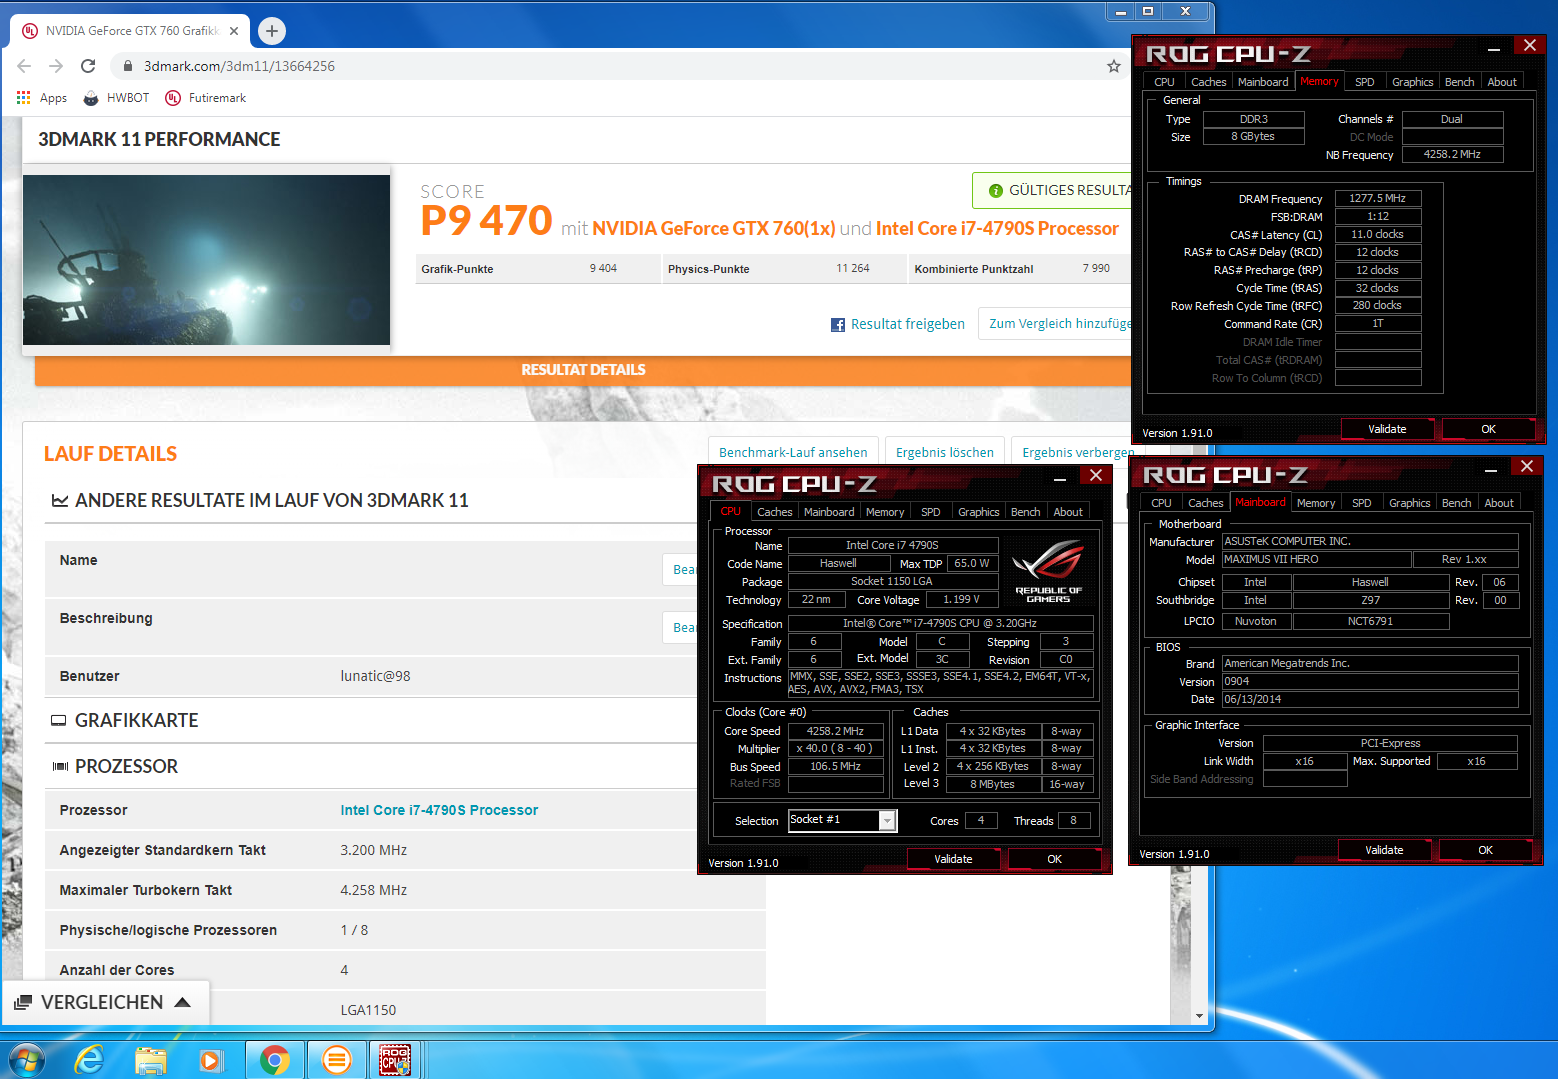Click the Core Speed value 4258.2 MHz
Image resolution: width=1558 pixels, height=1079 pixels.
pyautogui.click(x=836, y=731)
